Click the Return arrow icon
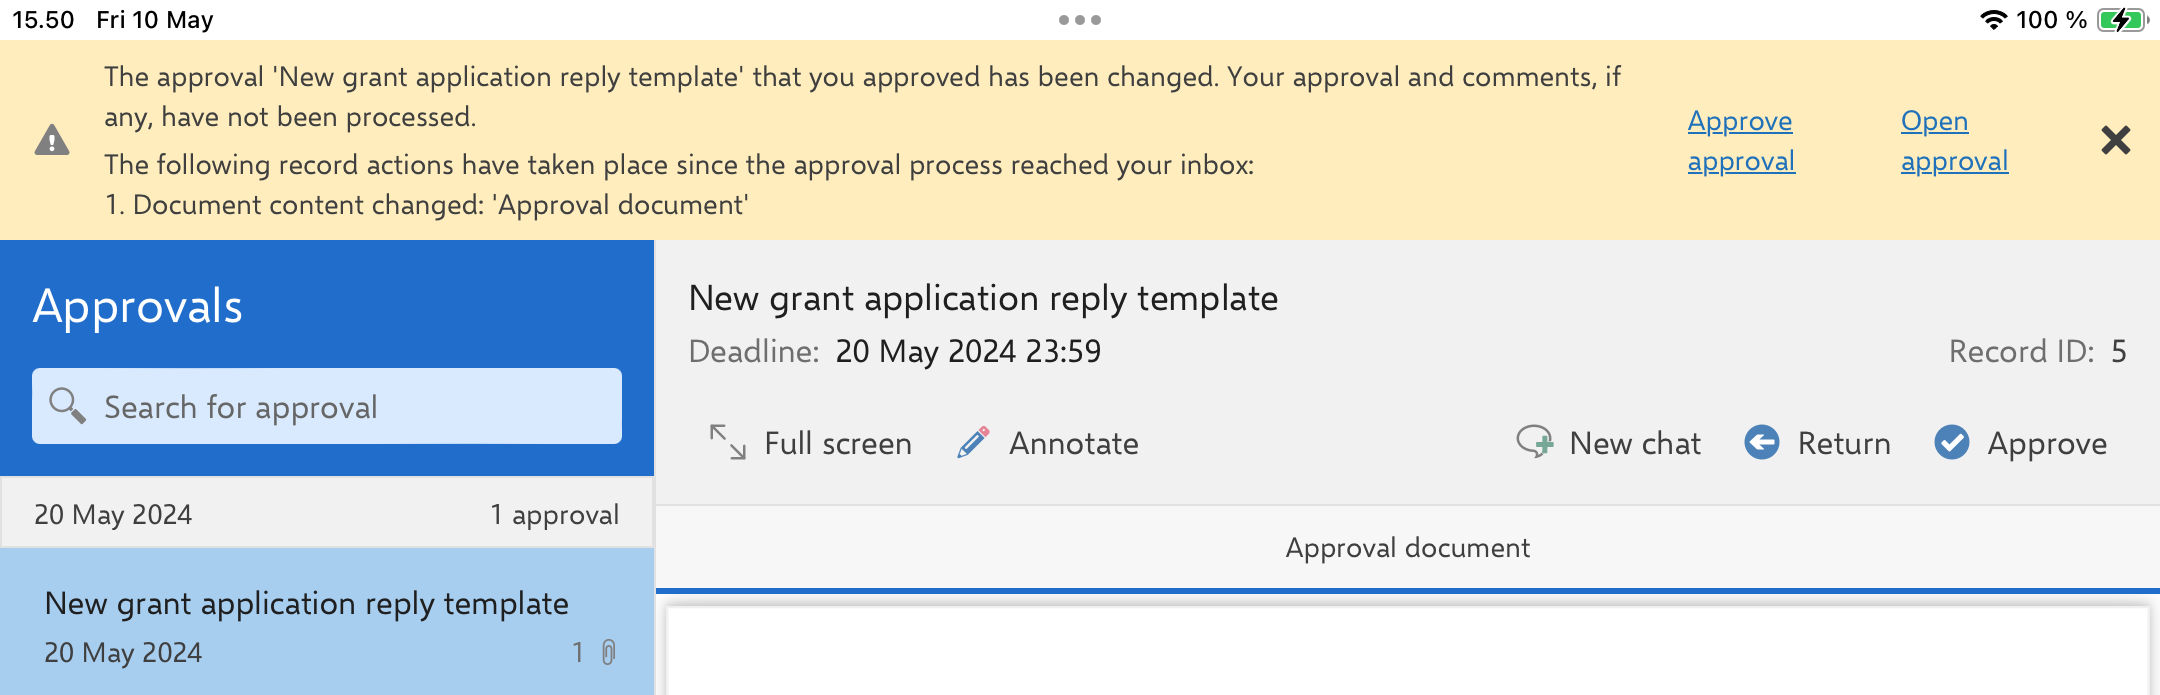Image resolution: width=2160 pixels, height=695 pixels. click(x=1762, y=442)
